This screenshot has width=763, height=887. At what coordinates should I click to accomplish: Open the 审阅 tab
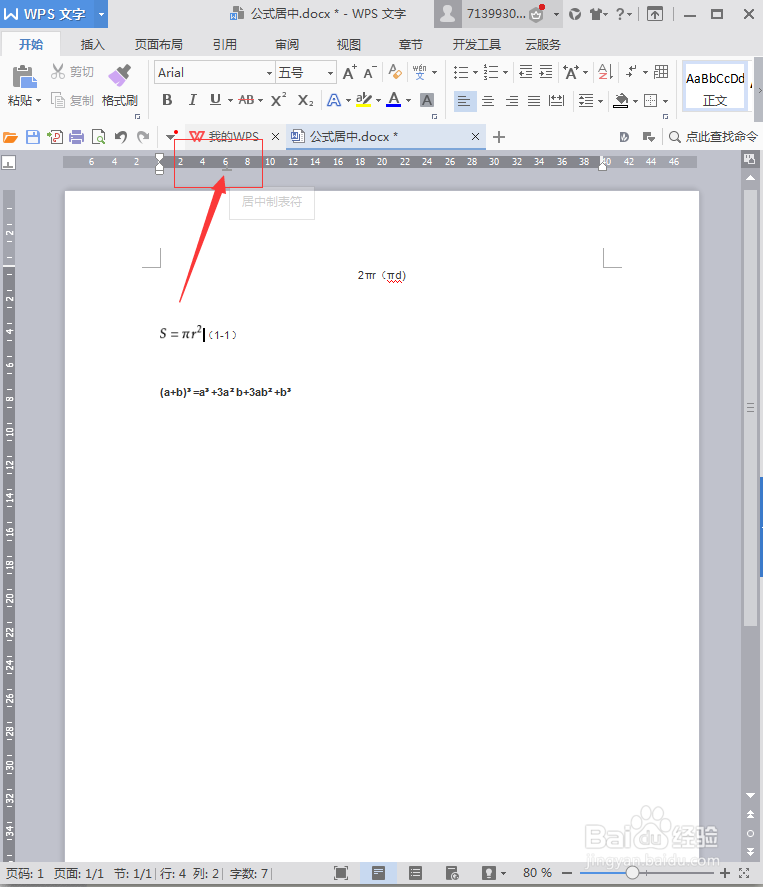coord(287,45)
